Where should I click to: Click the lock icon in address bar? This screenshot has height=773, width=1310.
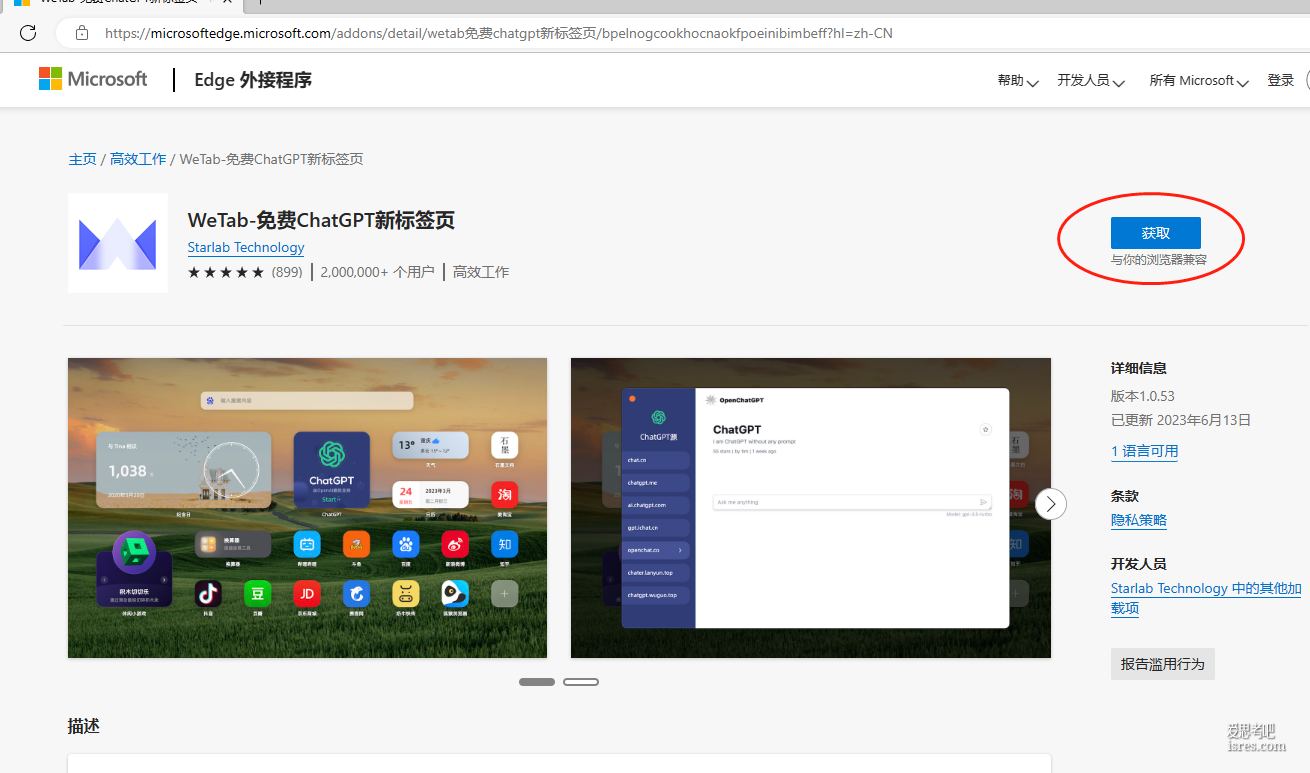[x=82, y=33]
